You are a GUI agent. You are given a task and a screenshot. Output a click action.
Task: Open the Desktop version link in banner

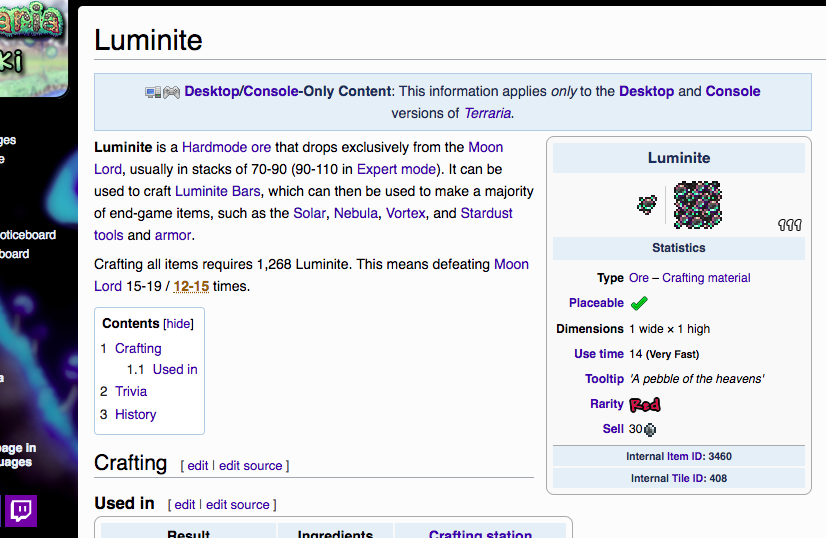click(646, 91)
